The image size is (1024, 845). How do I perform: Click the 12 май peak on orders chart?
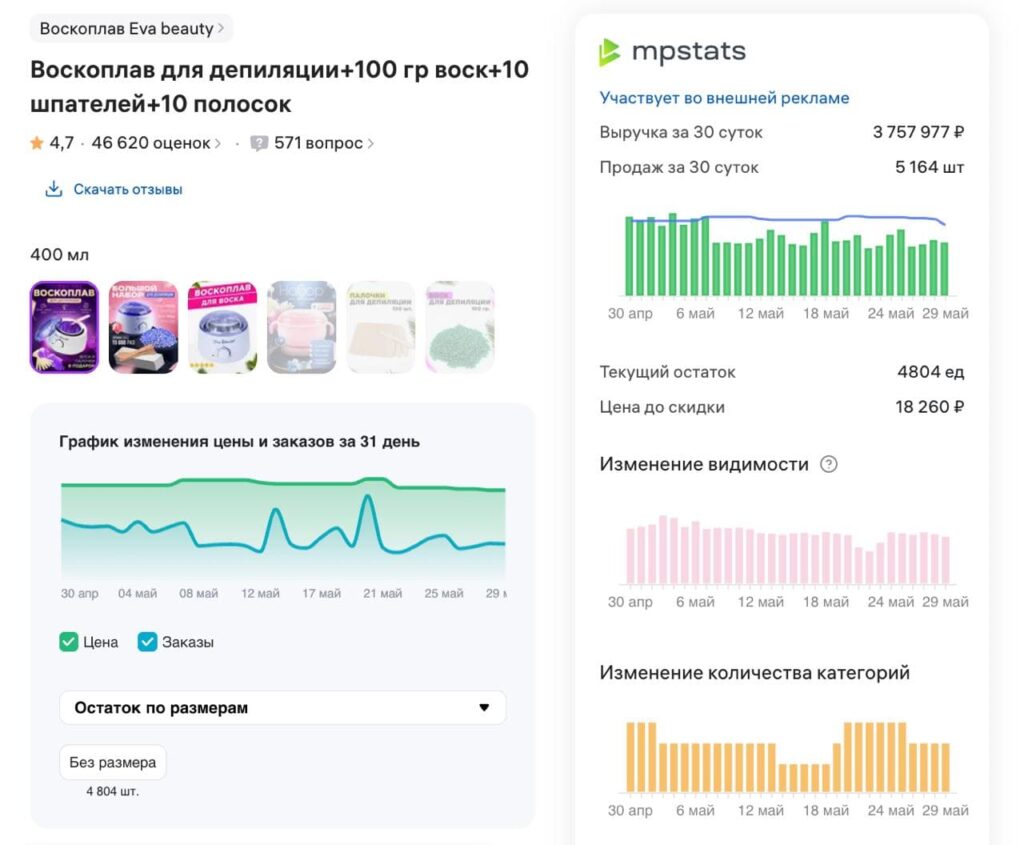point(277,511)
